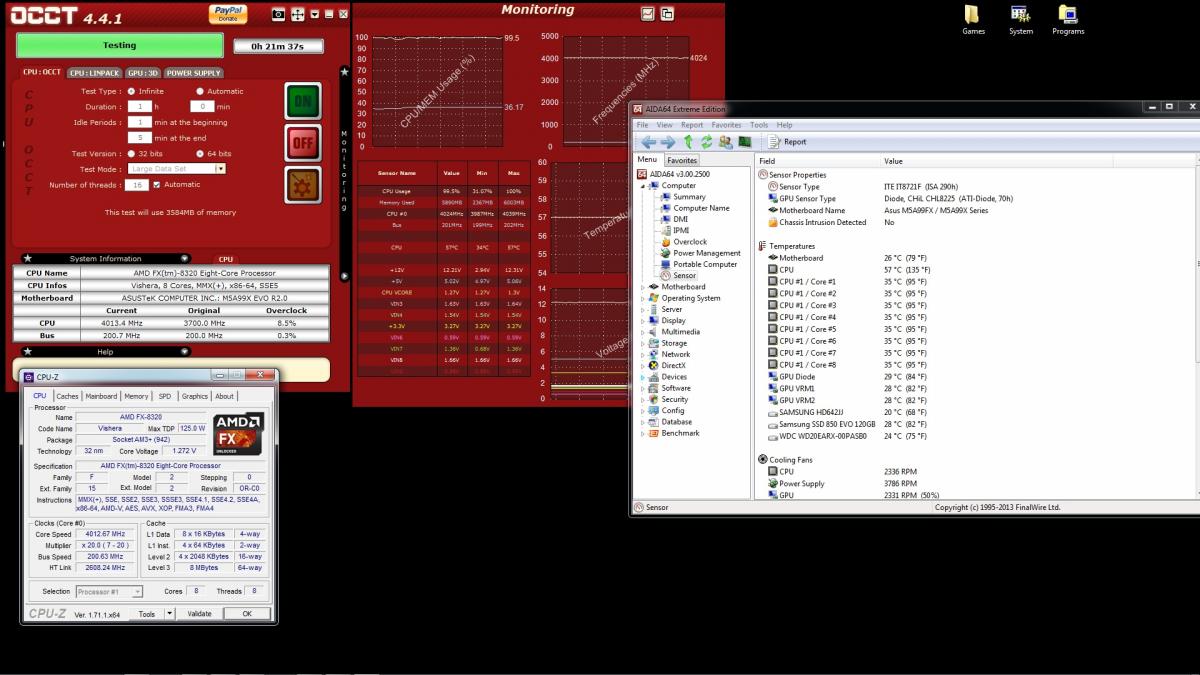The width and height of the screenshot is (1200, 675).
Task: Open the System desktop shortcut
Action: (x=1021, y=19)
